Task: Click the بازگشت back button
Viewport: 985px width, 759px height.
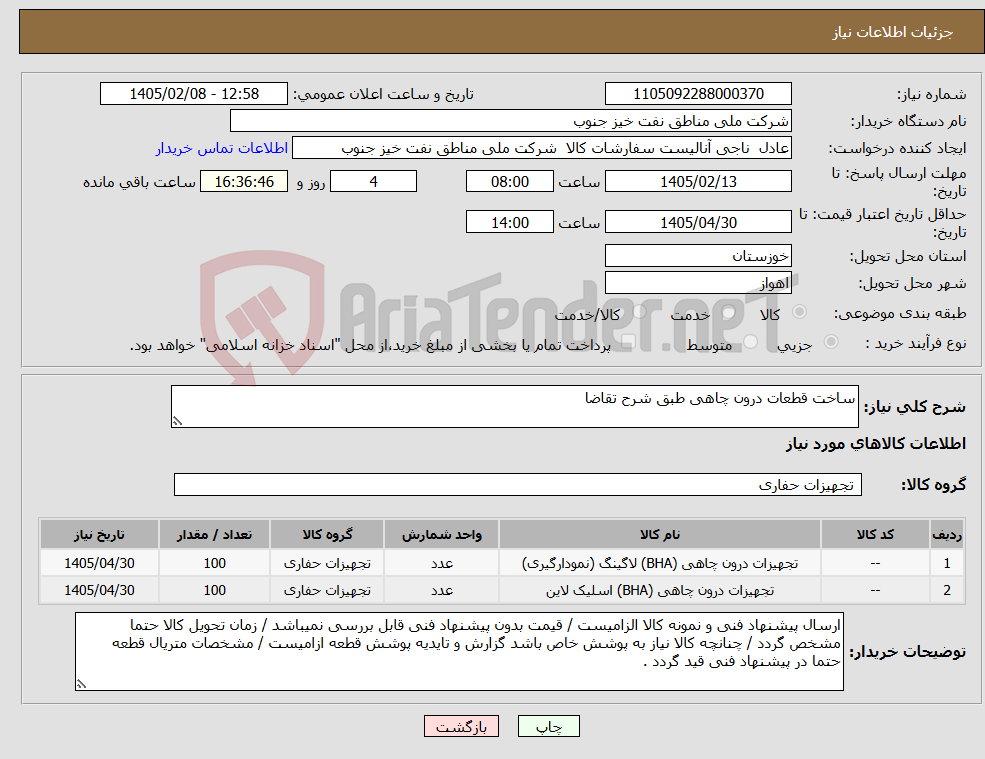Action: click(x=461, y=726)
